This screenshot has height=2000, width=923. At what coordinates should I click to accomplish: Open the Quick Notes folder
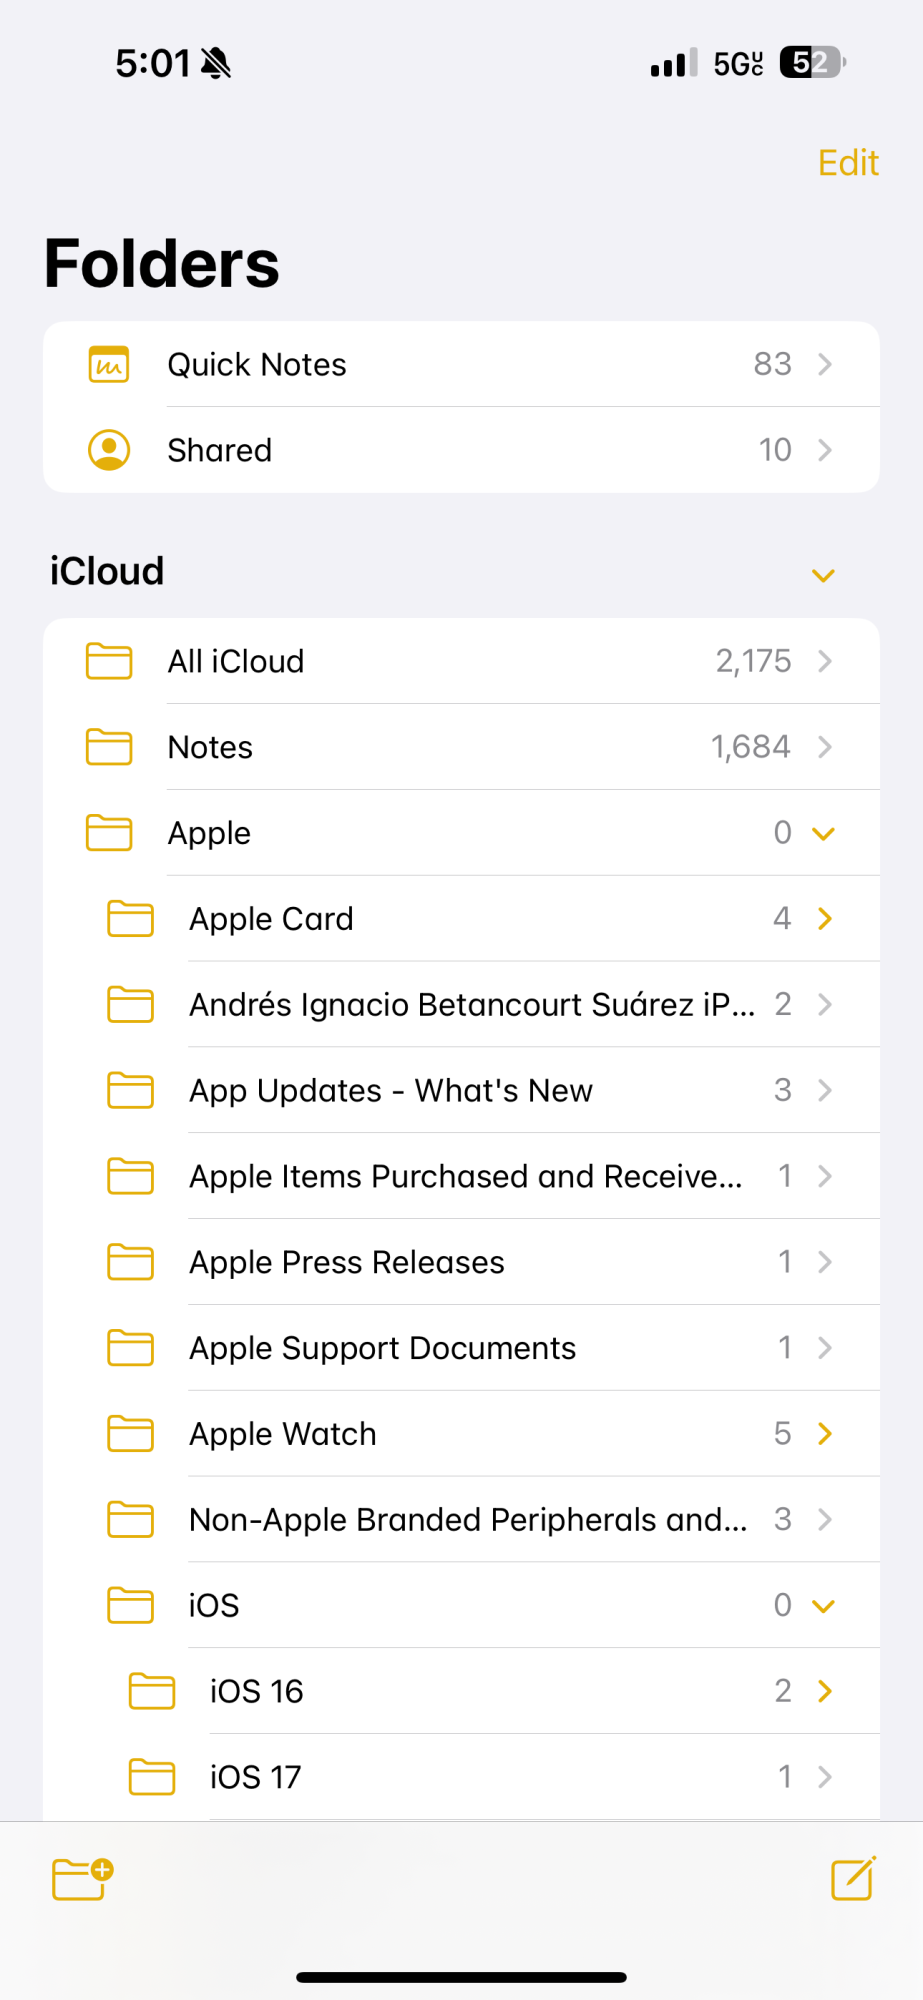pos(461,364)
